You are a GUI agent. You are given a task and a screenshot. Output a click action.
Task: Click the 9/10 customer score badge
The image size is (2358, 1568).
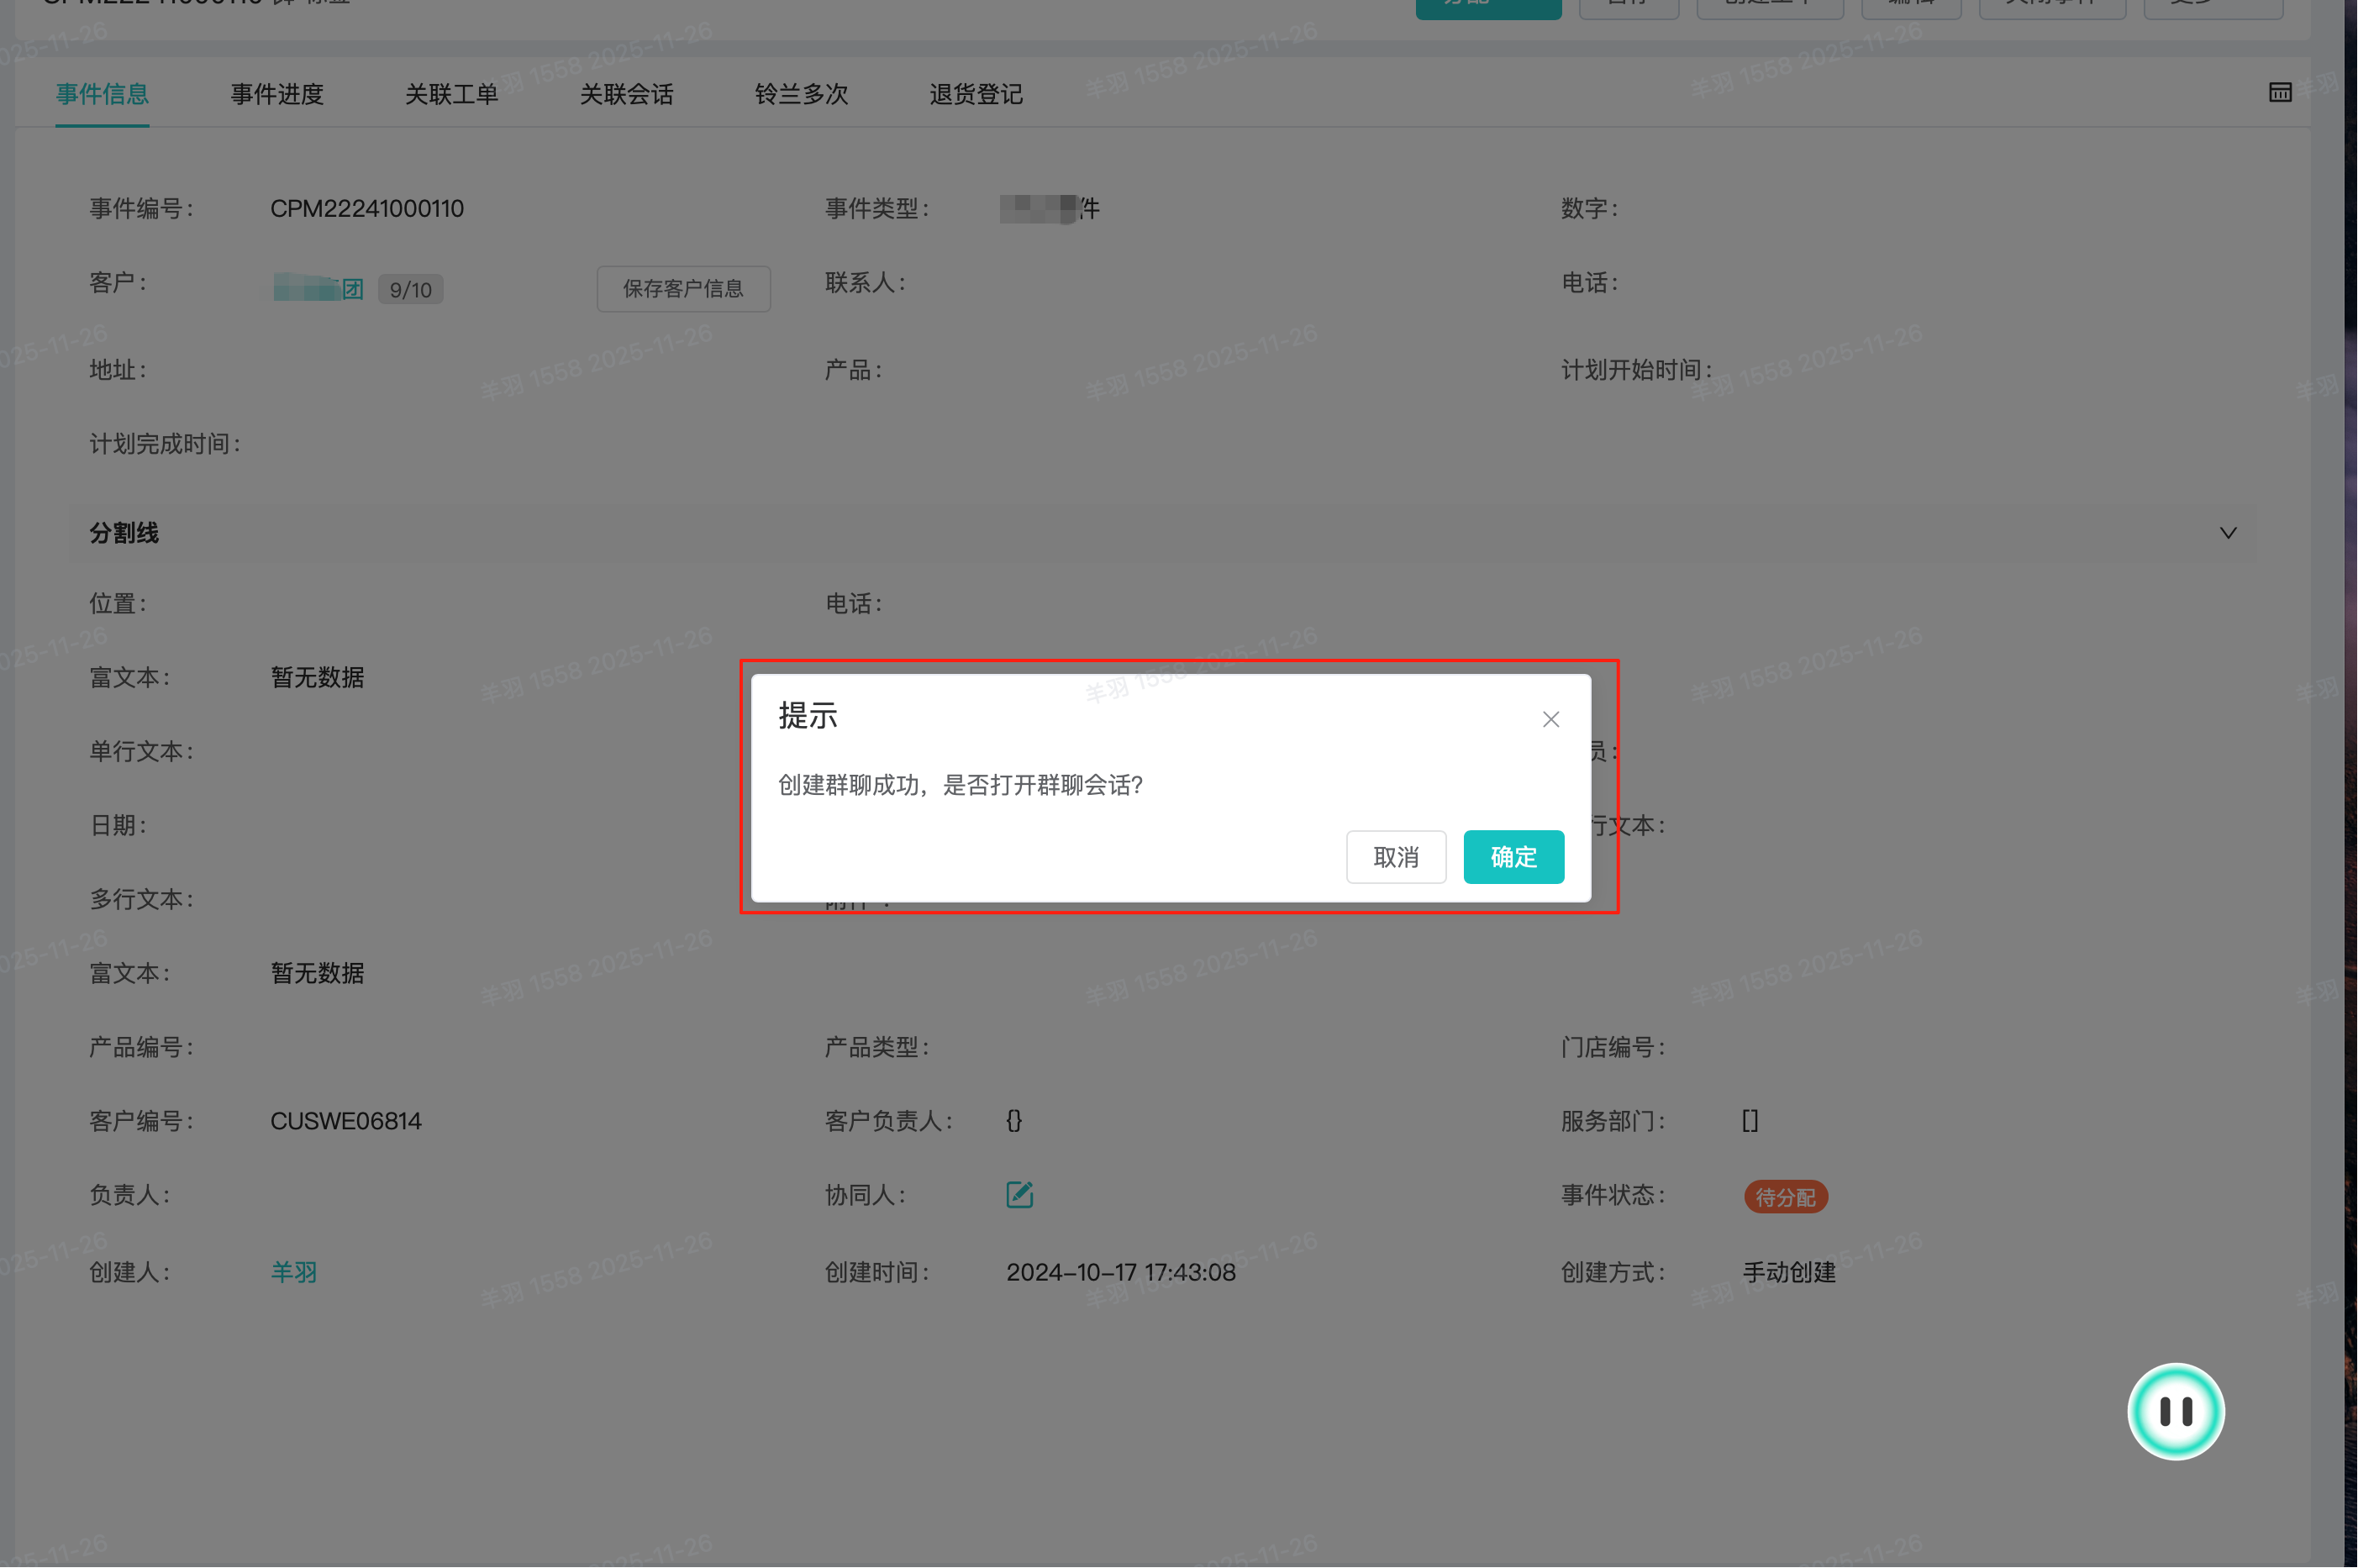click(410, 290)
